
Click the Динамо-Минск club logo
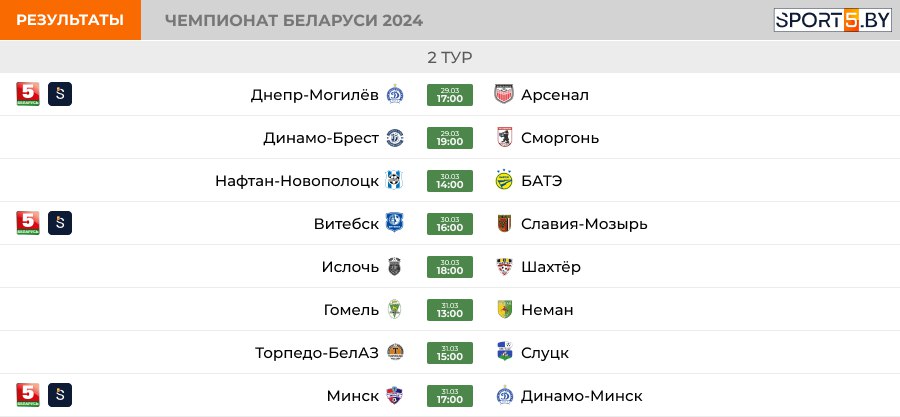pyautogui.click(x=504, y=395)
